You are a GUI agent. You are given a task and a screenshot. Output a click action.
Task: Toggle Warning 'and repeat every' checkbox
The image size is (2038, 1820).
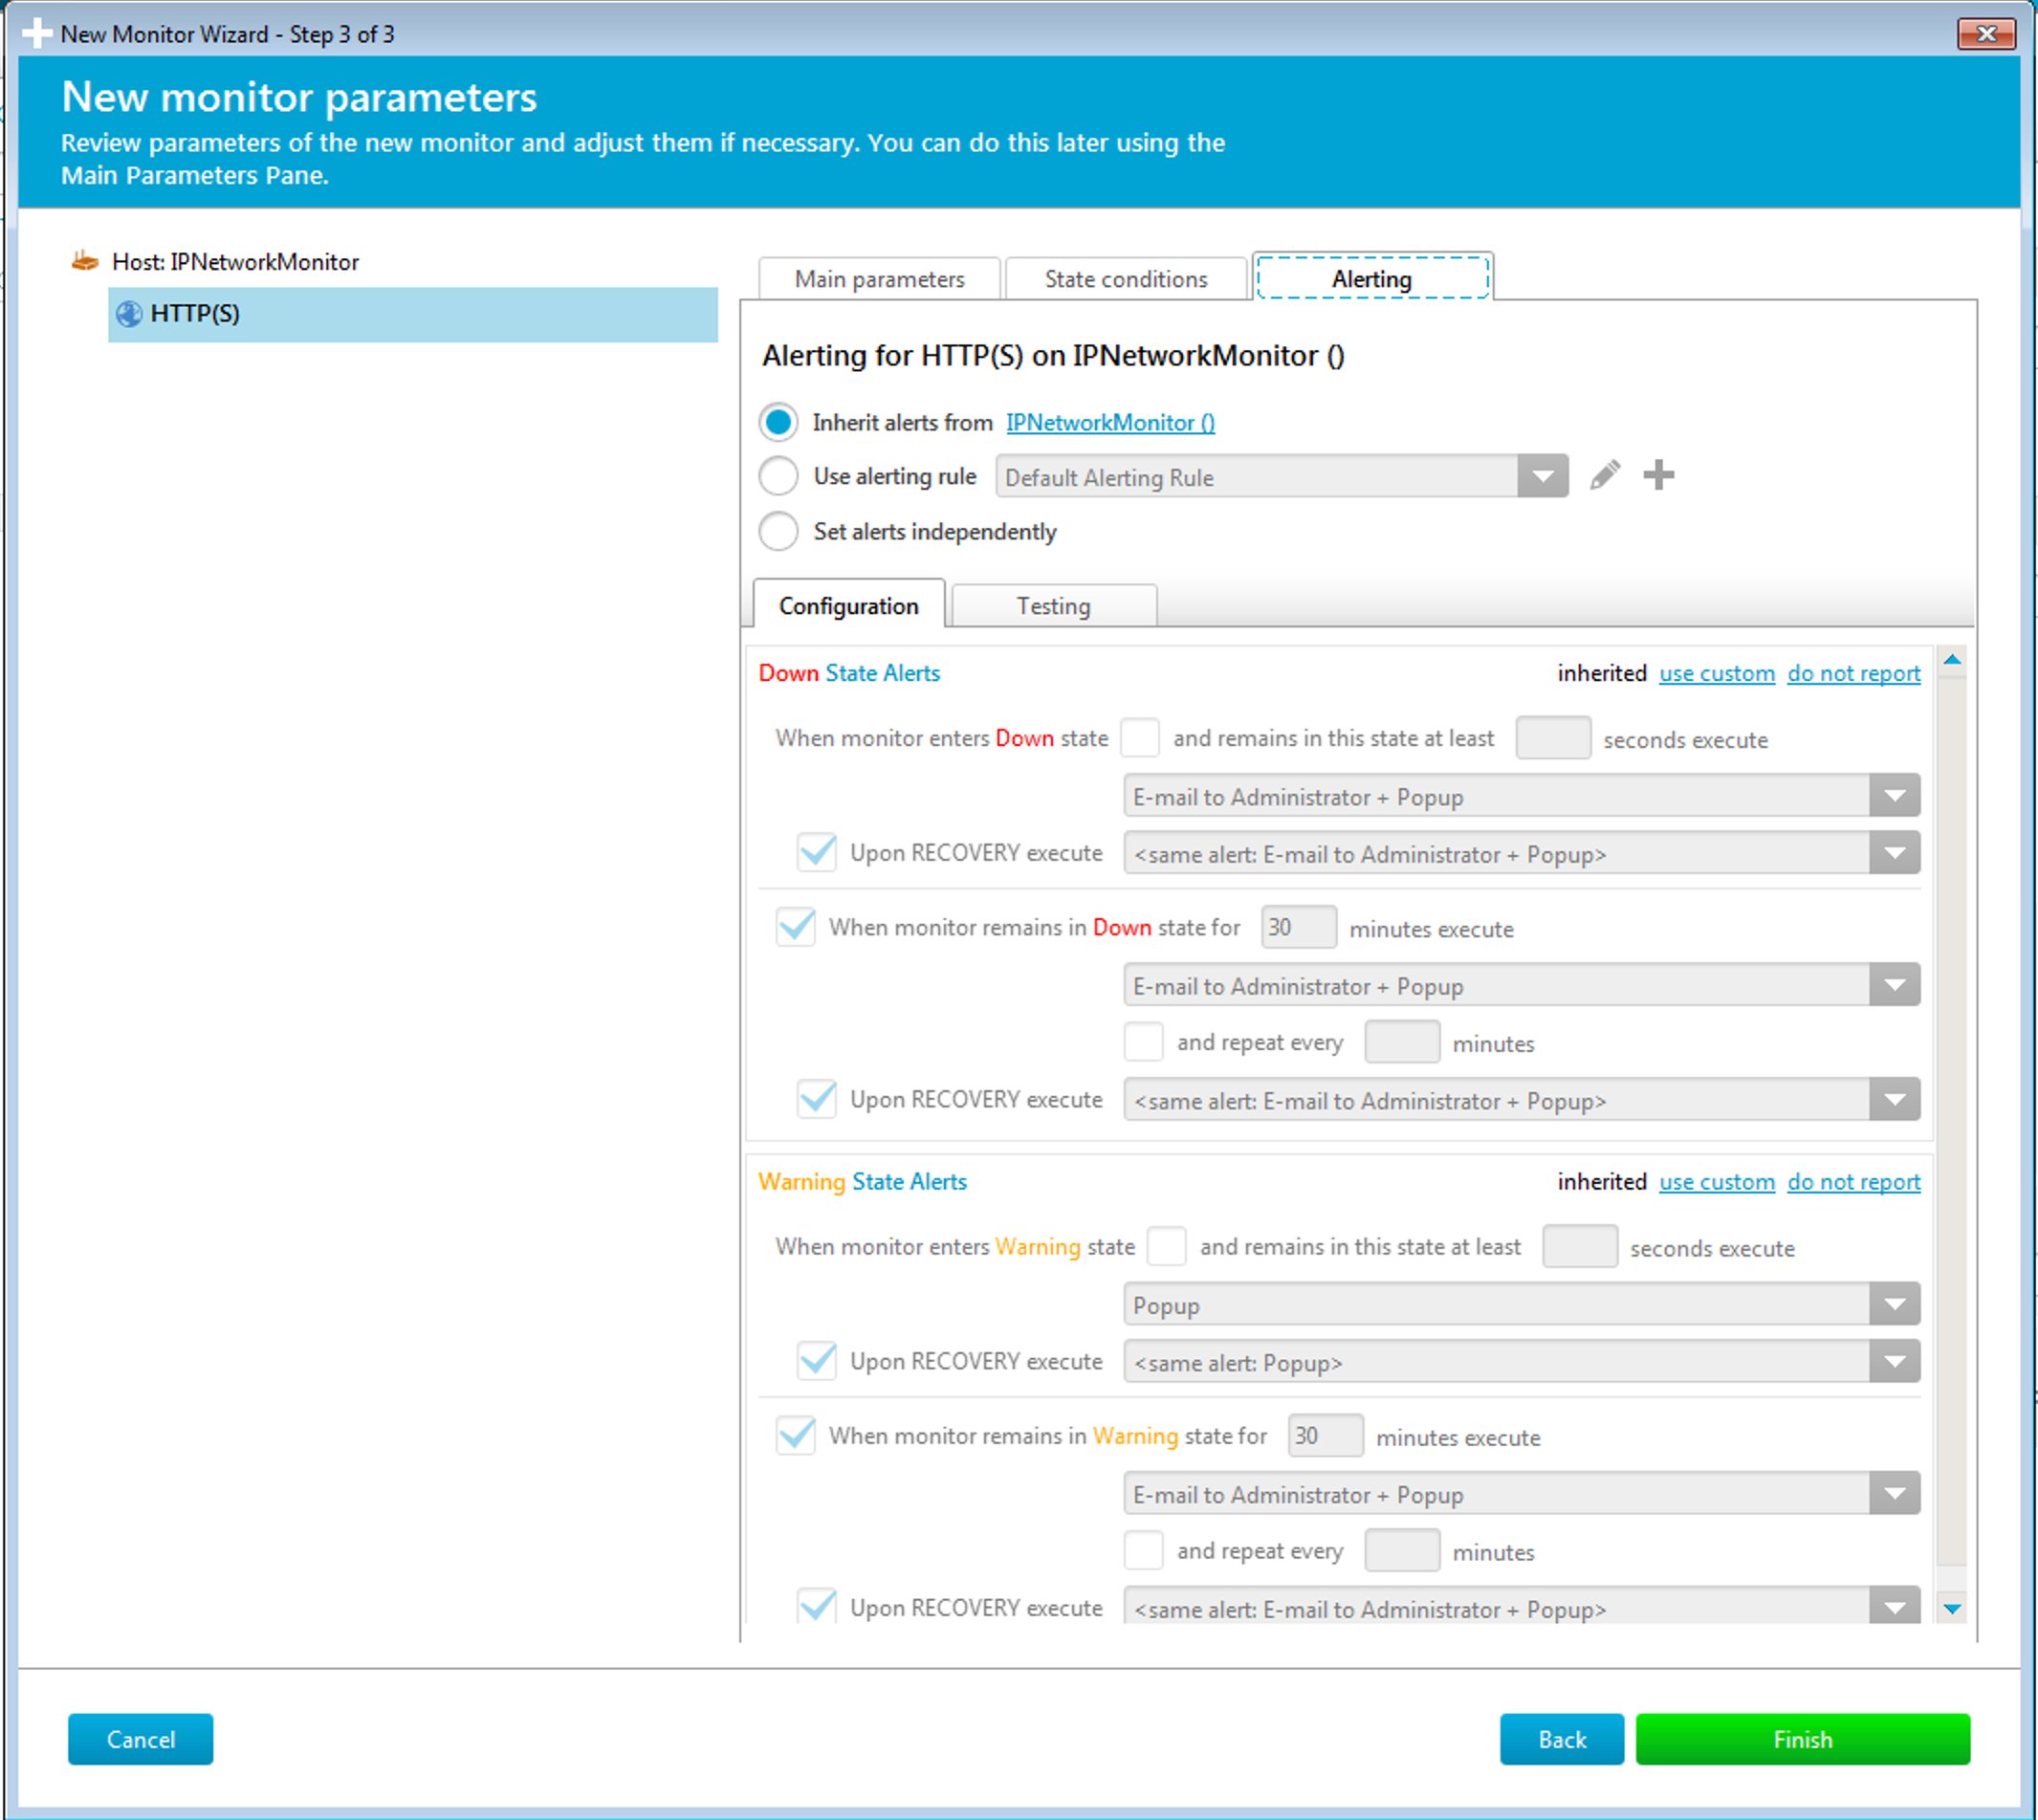pos(1143,1551)
